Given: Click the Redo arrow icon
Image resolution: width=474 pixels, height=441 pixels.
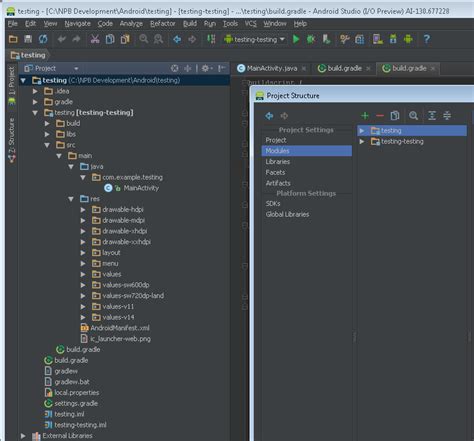Looking at the screenshot, I should [x=76, y=39].
